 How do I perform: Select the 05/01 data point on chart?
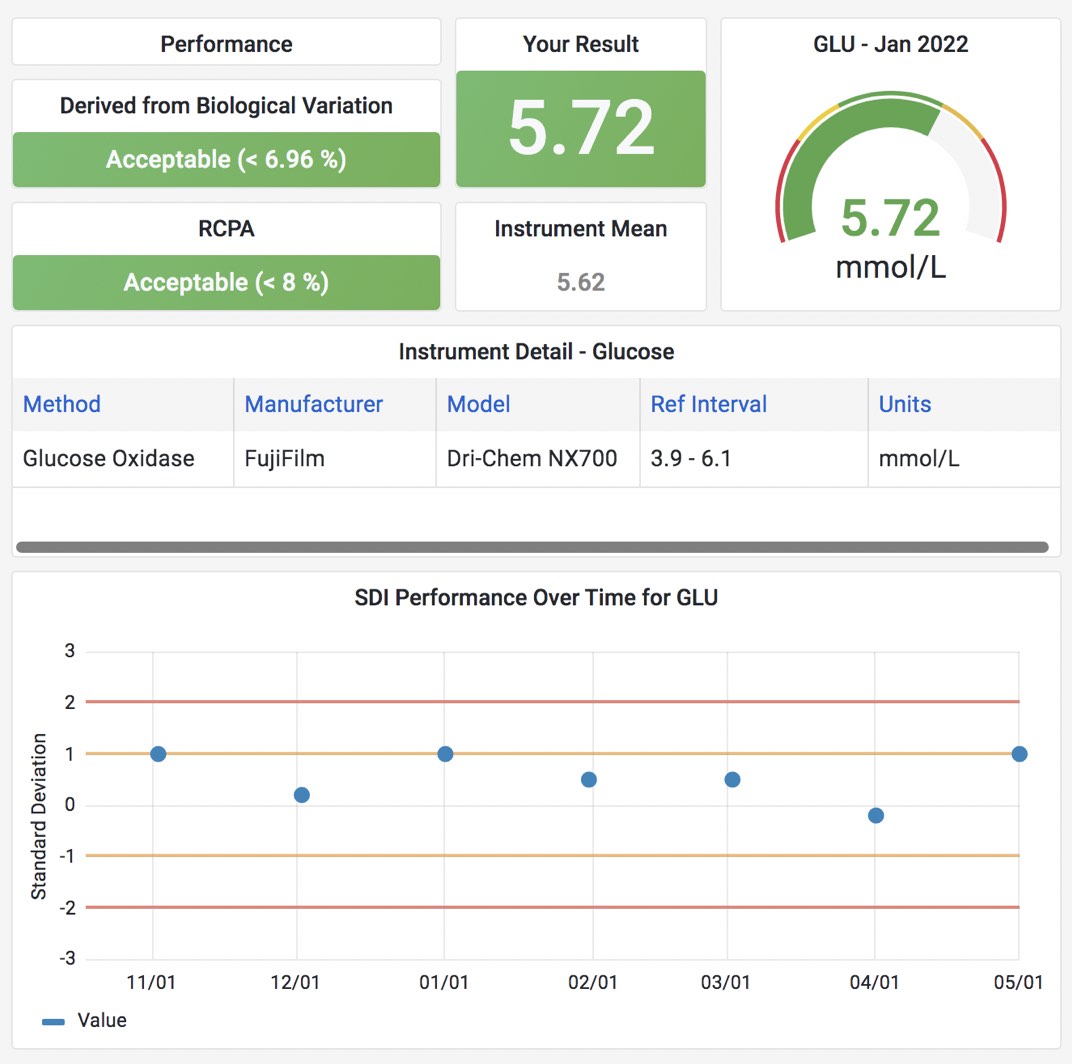click(x=1019, y=754)
